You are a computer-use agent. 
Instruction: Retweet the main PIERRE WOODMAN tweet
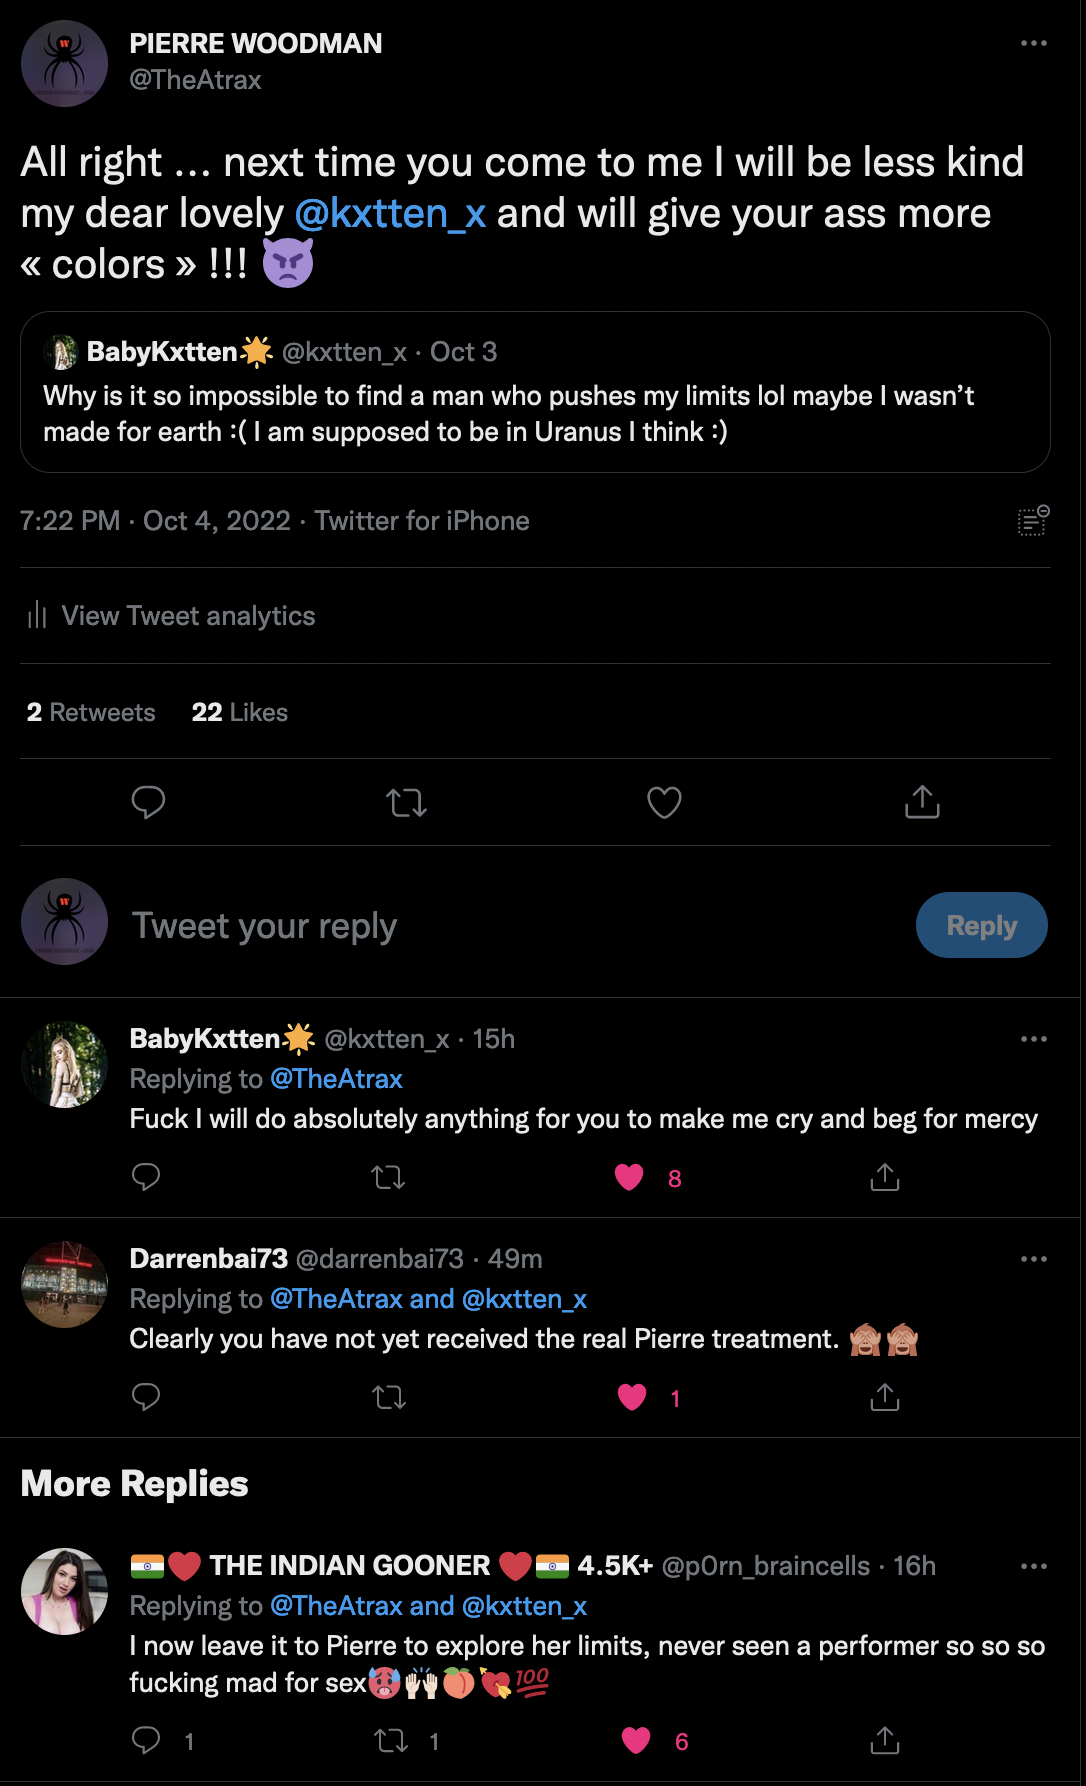(406, 802)
